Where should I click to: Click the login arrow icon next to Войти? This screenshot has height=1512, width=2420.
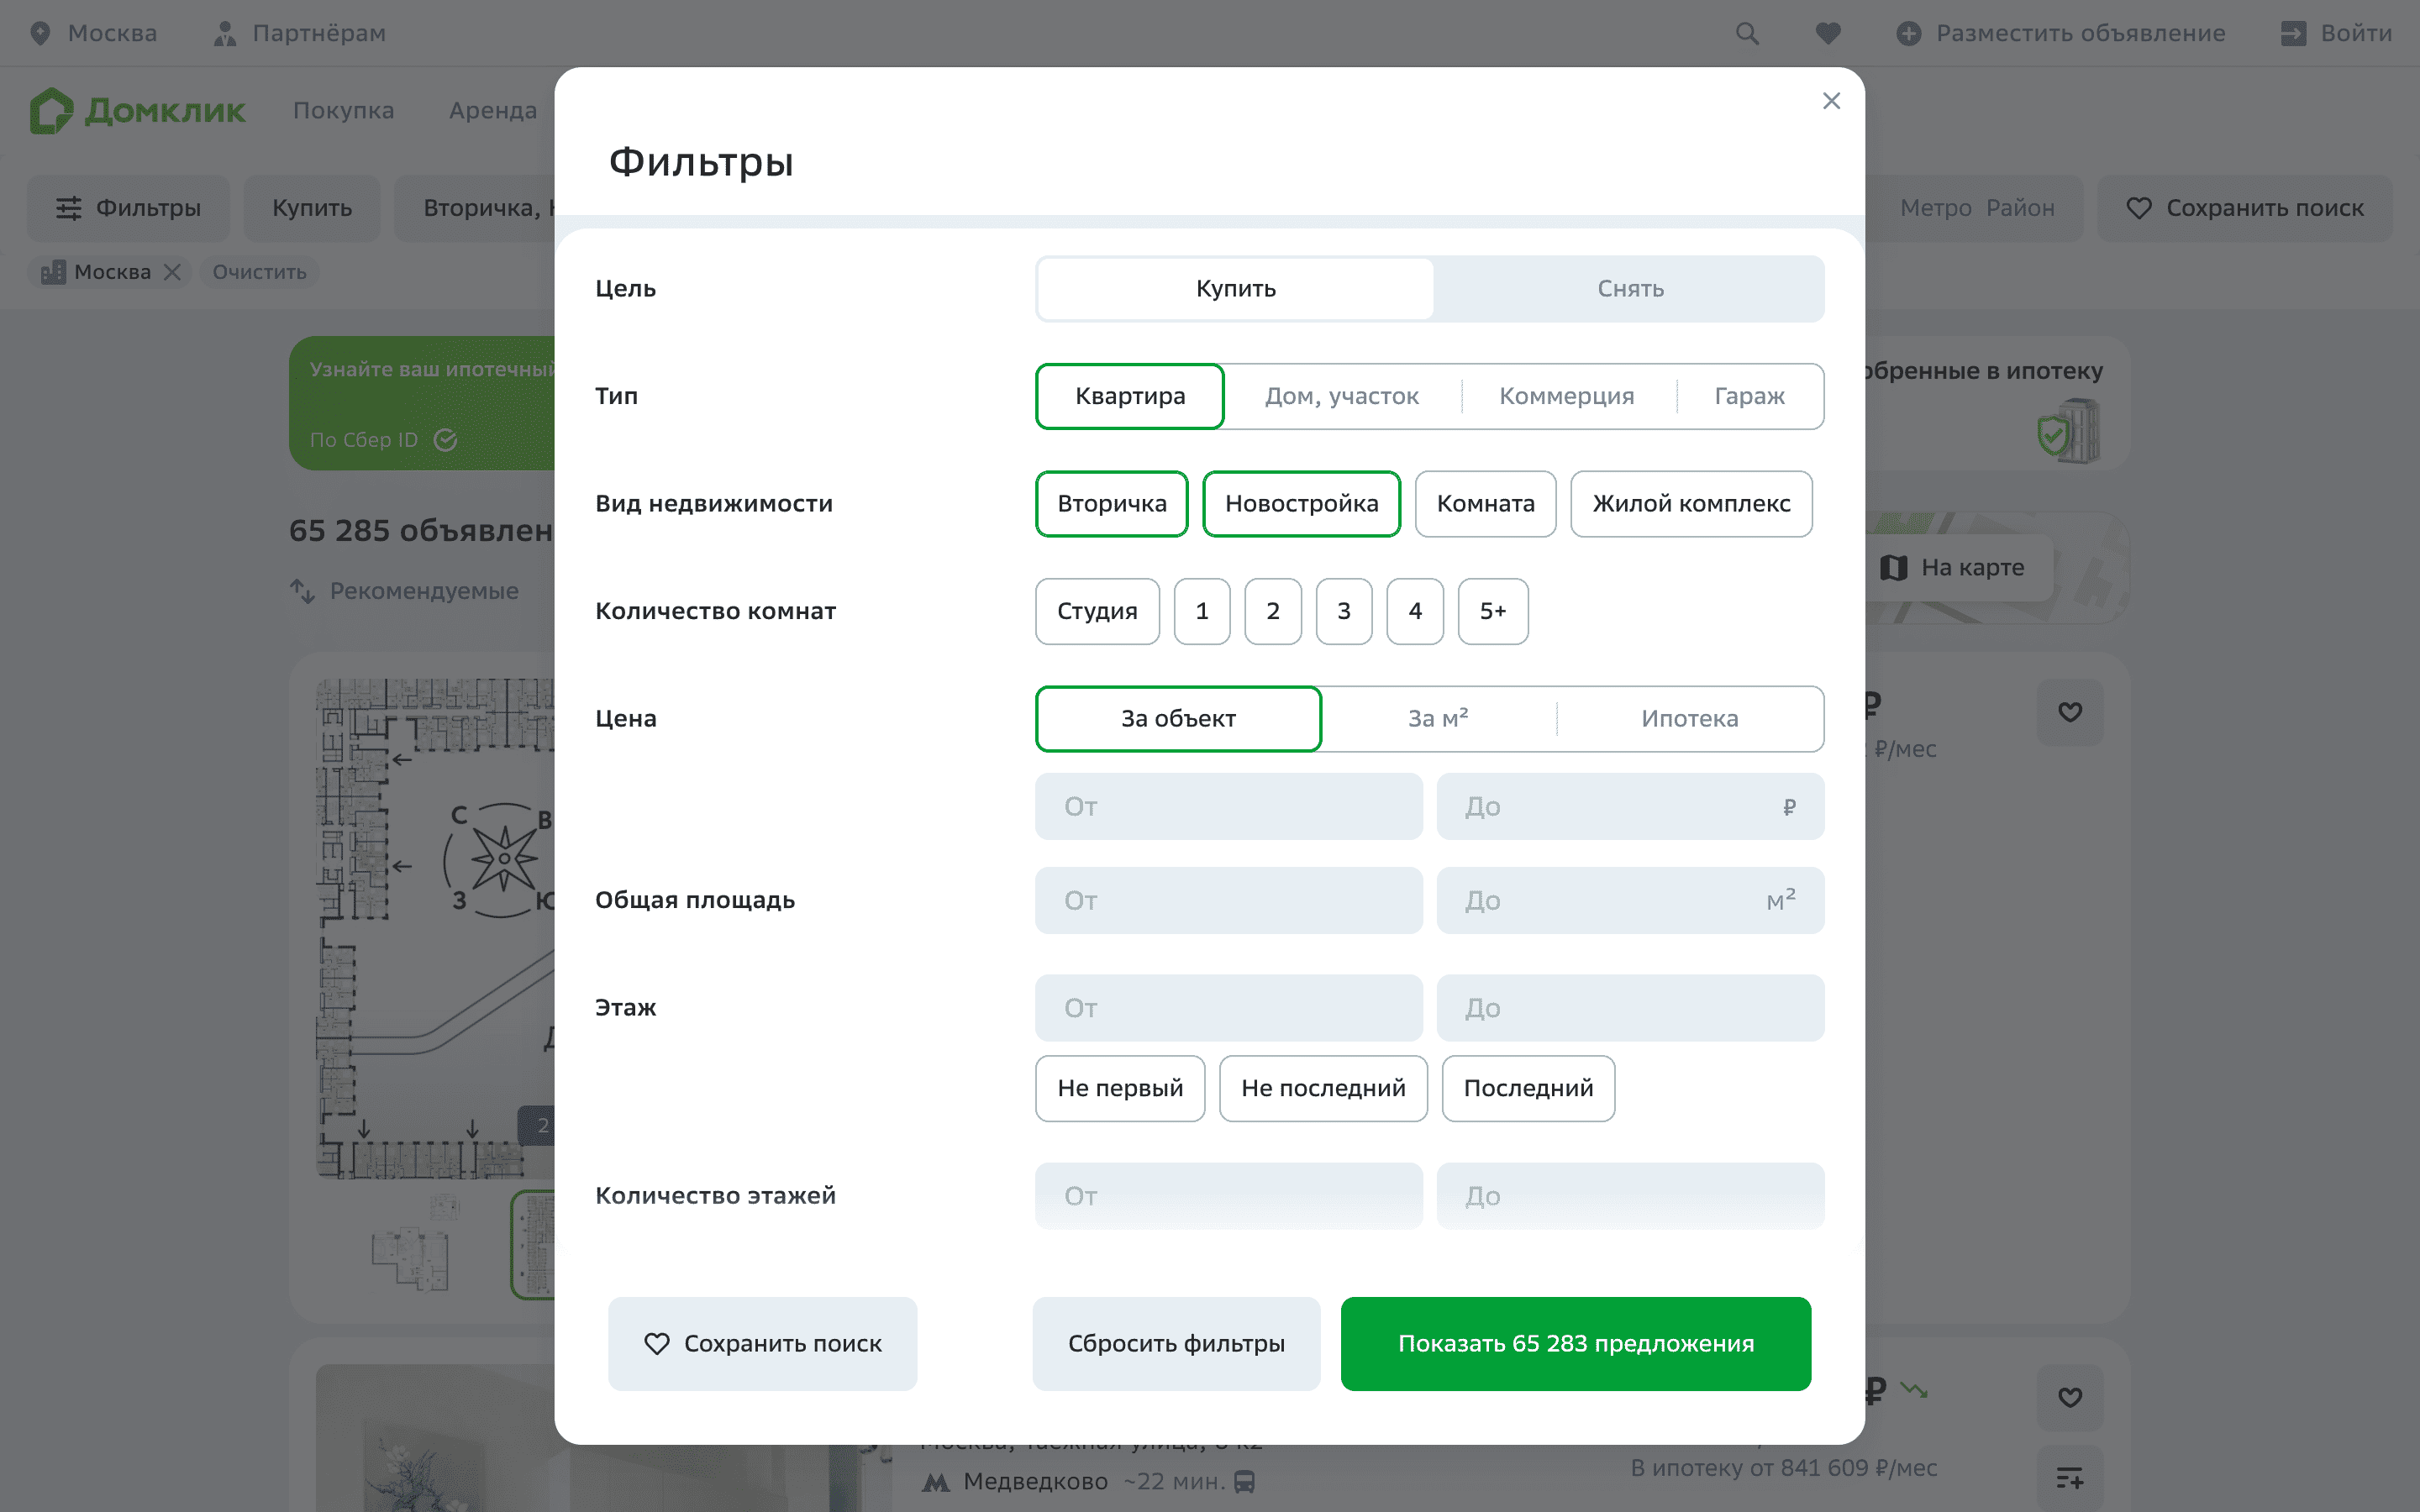[2293, 33]
